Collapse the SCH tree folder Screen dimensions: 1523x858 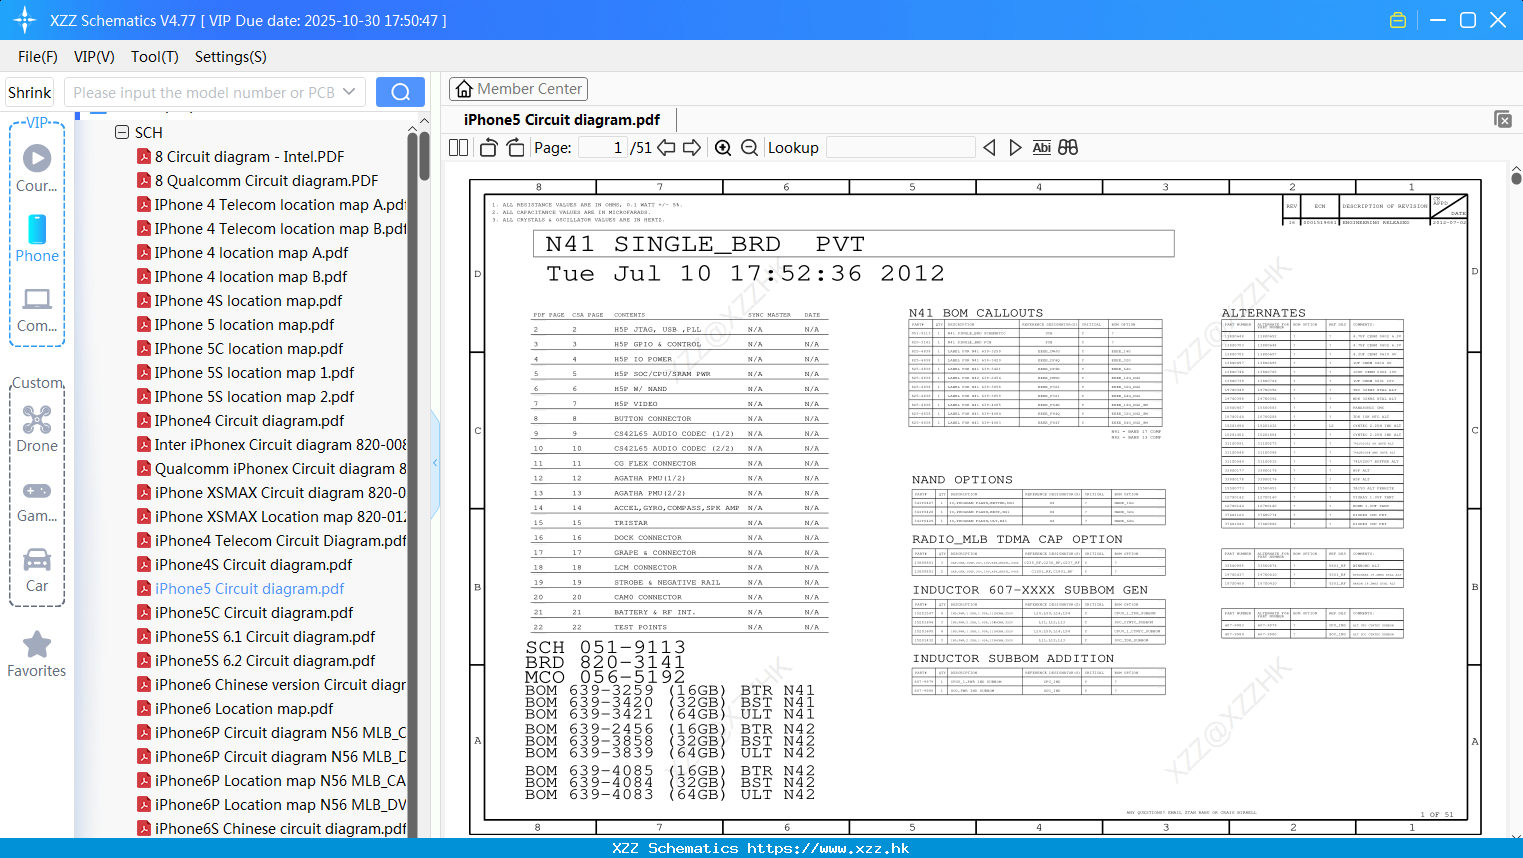point(122,132)
